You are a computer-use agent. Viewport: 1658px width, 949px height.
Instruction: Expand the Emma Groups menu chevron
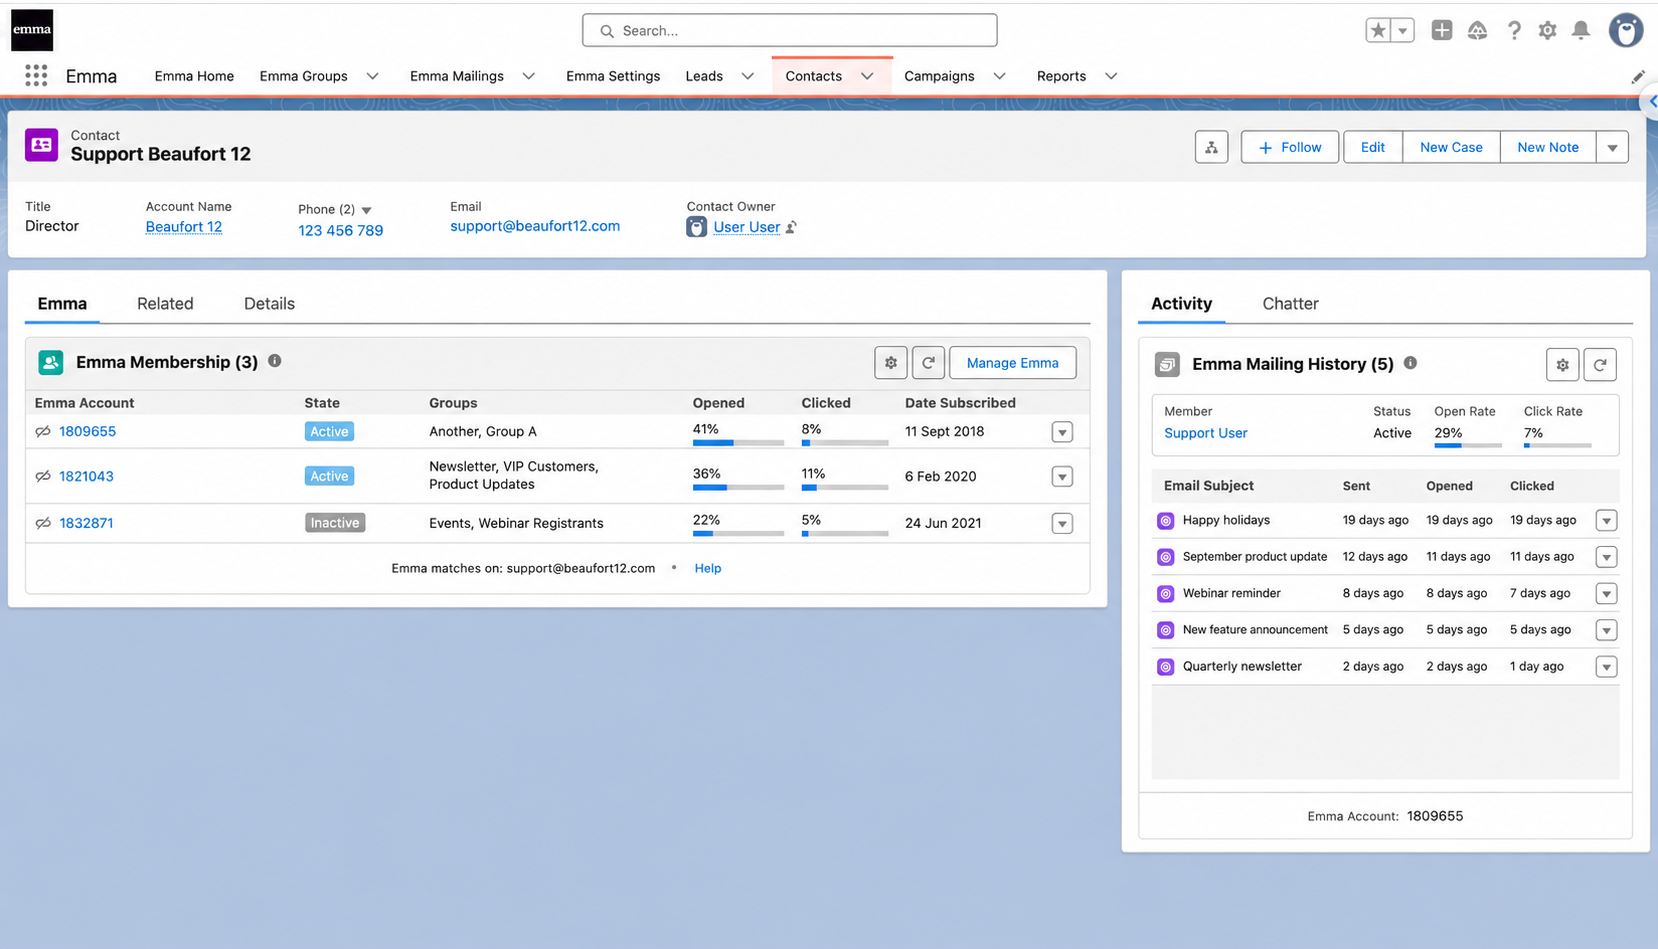[x=372, y=76]
